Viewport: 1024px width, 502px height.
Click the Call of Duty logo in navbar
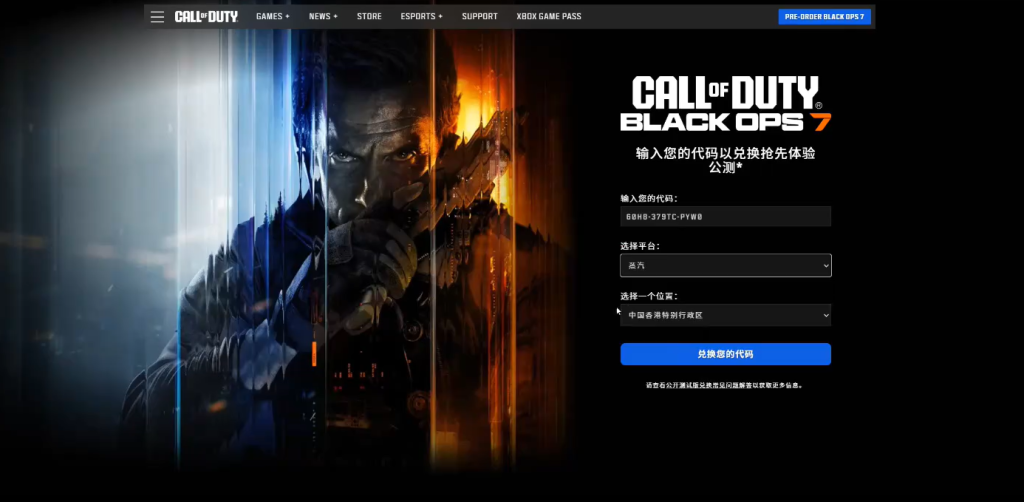click(x=204, y=17)
